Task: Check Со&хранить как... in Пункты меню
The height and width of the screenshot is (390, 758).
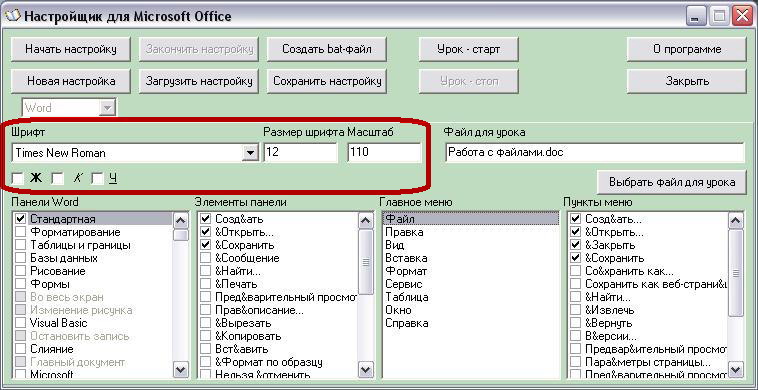Action: click(x=575, y=271)
